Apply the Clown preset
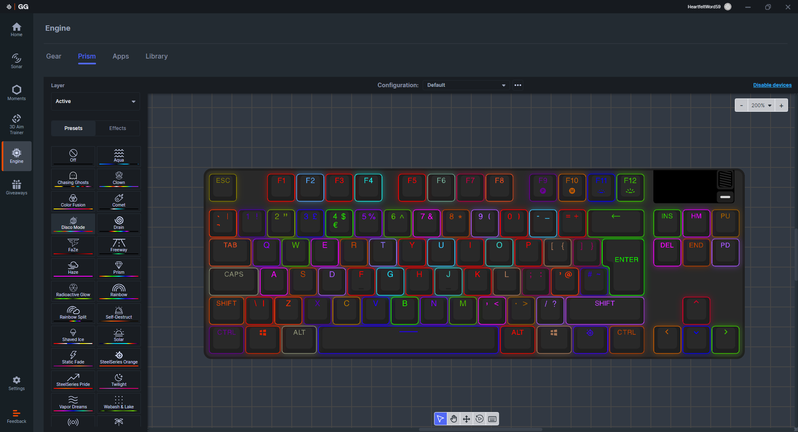Screen dimensions: 798x432 tap(119, 178)
